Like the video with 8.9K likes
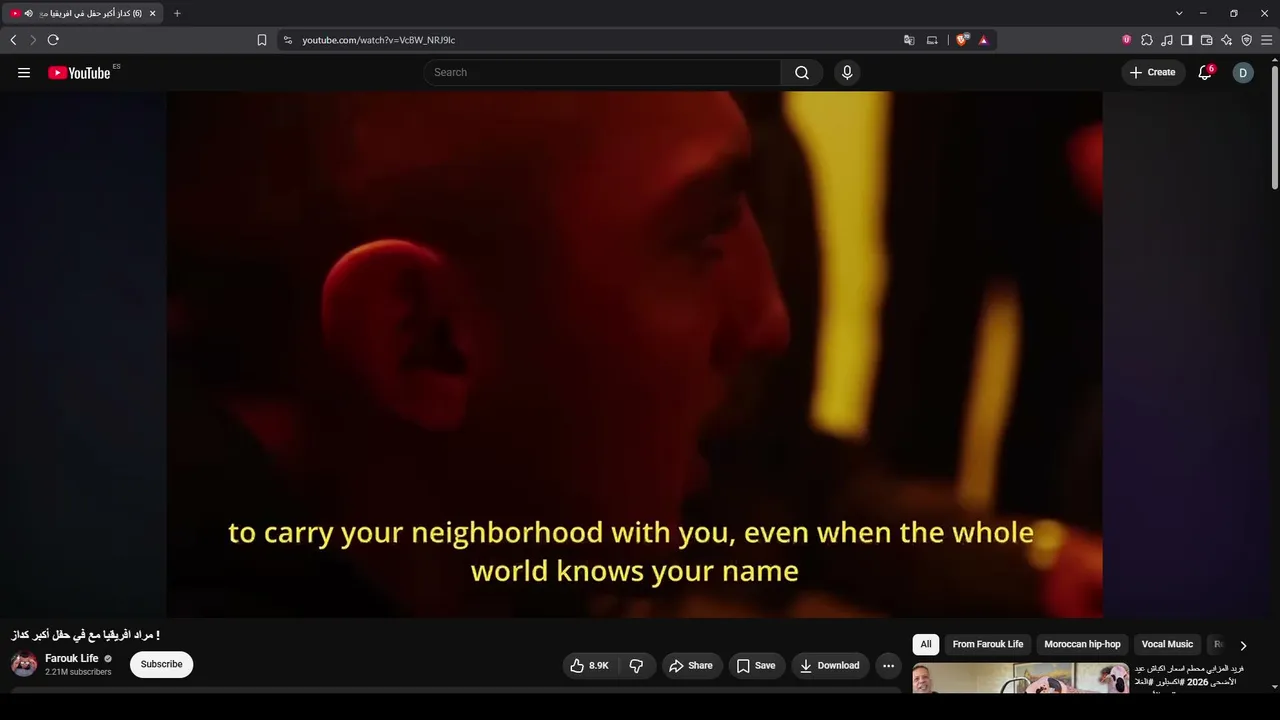This screenshot has height=720, width=1280. tap(590, 665)
